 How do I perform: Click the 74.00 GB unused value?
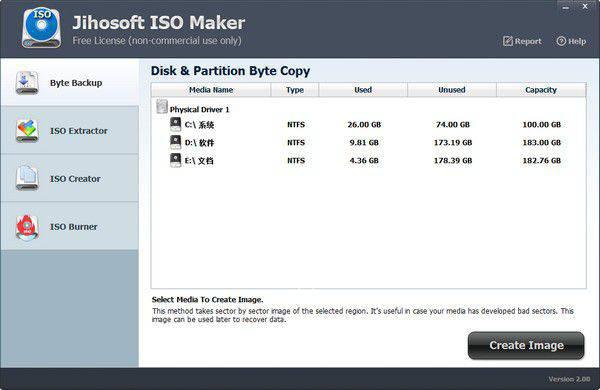tap(453, 125)
